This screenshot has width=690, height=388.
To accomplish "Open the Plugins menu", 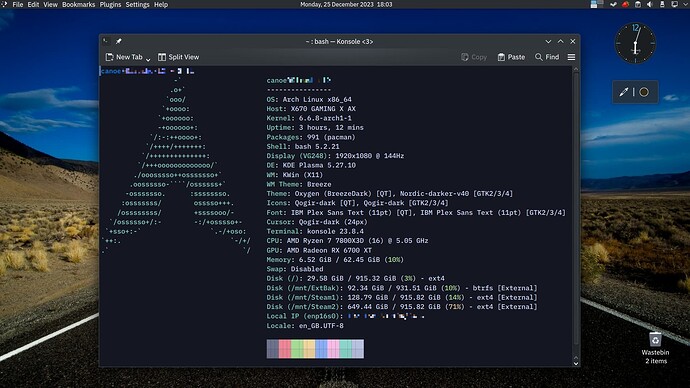I will (110, 4).
